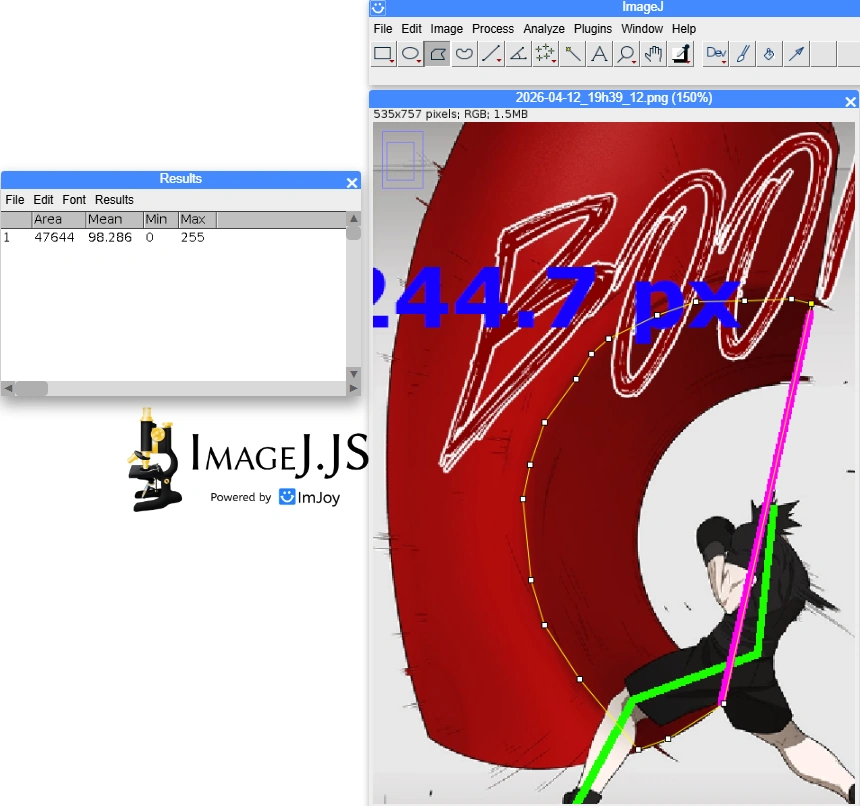Click Results horizontal scroll left arrow

(8, 388)
